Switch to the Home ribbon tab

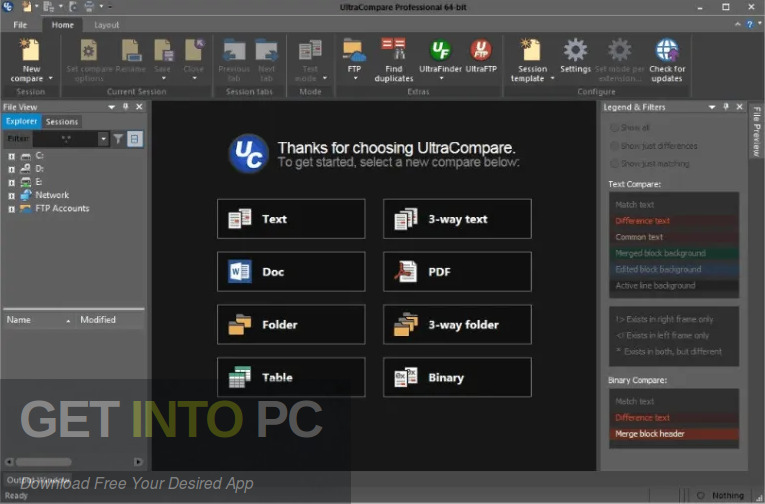[x=62, y=25]
